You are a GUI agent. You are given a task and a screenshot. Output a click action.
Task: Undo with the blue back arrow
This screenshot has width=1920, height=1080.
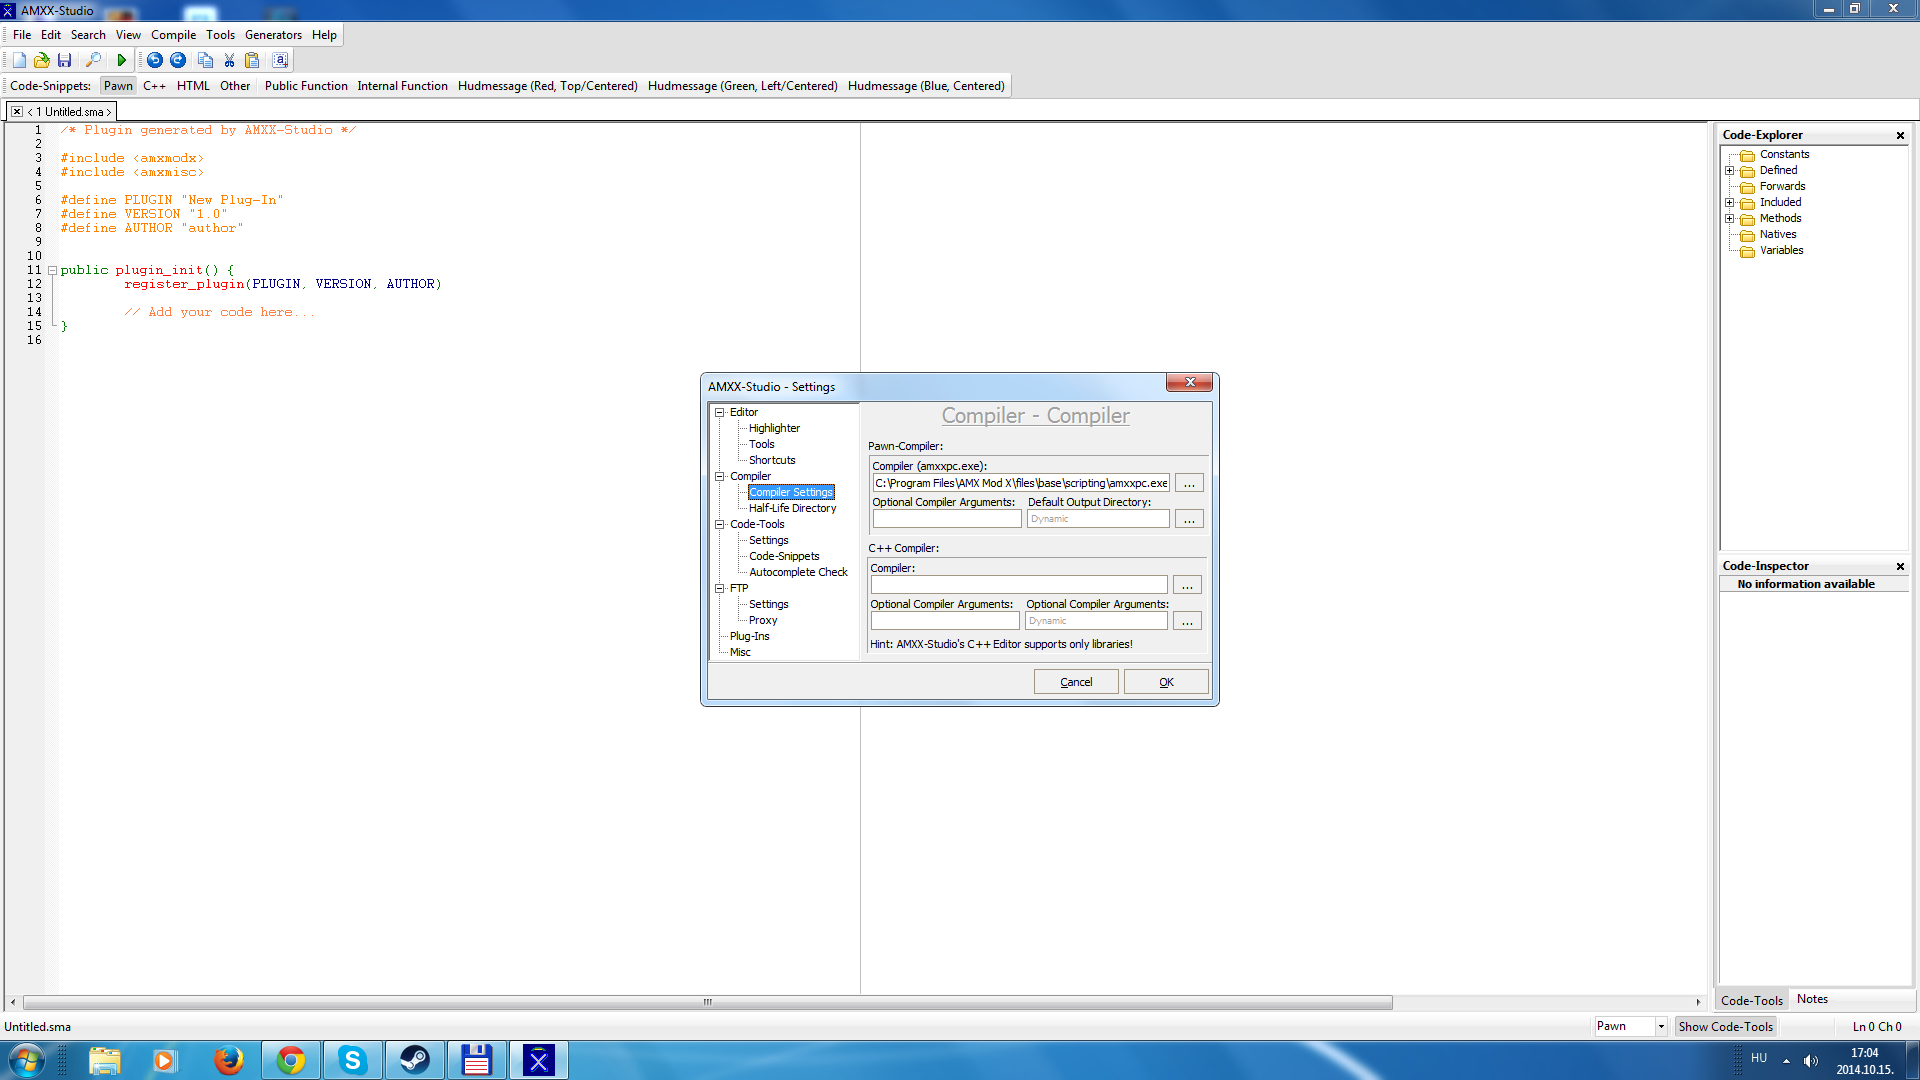pos(155,60)
